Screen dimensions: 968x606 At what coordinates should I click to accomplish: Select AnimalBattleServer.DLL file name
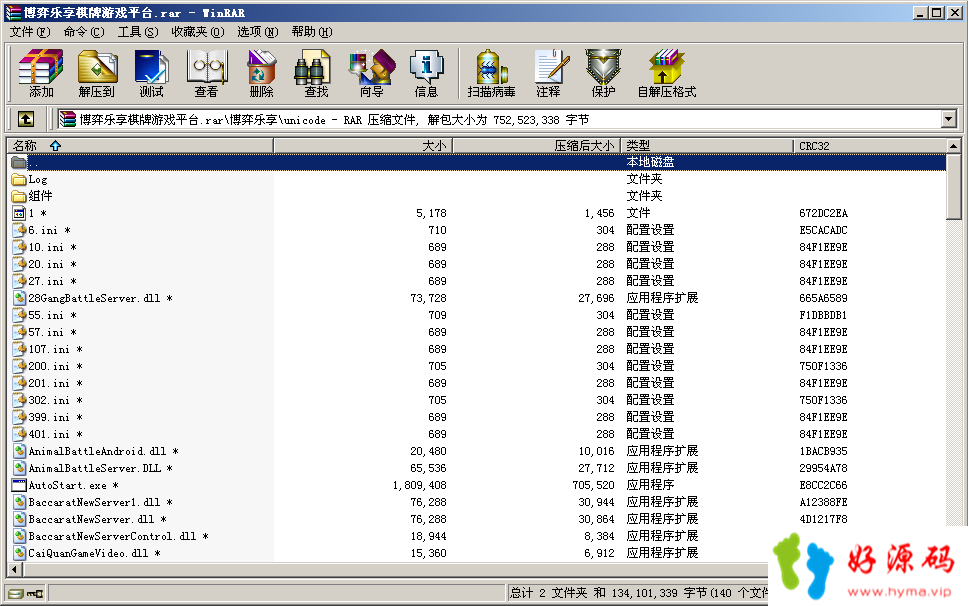click(100, 468)
